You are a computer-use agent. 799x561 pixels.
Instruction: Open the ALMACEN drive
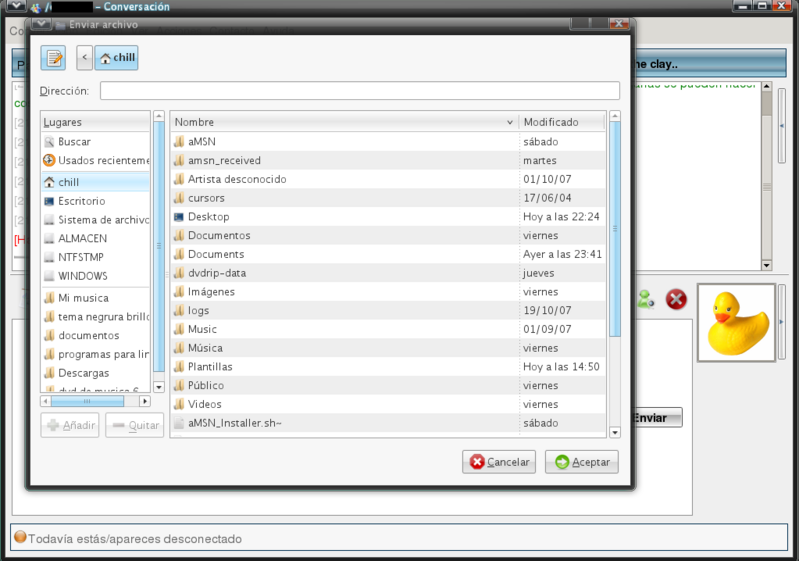click(95, 238)
